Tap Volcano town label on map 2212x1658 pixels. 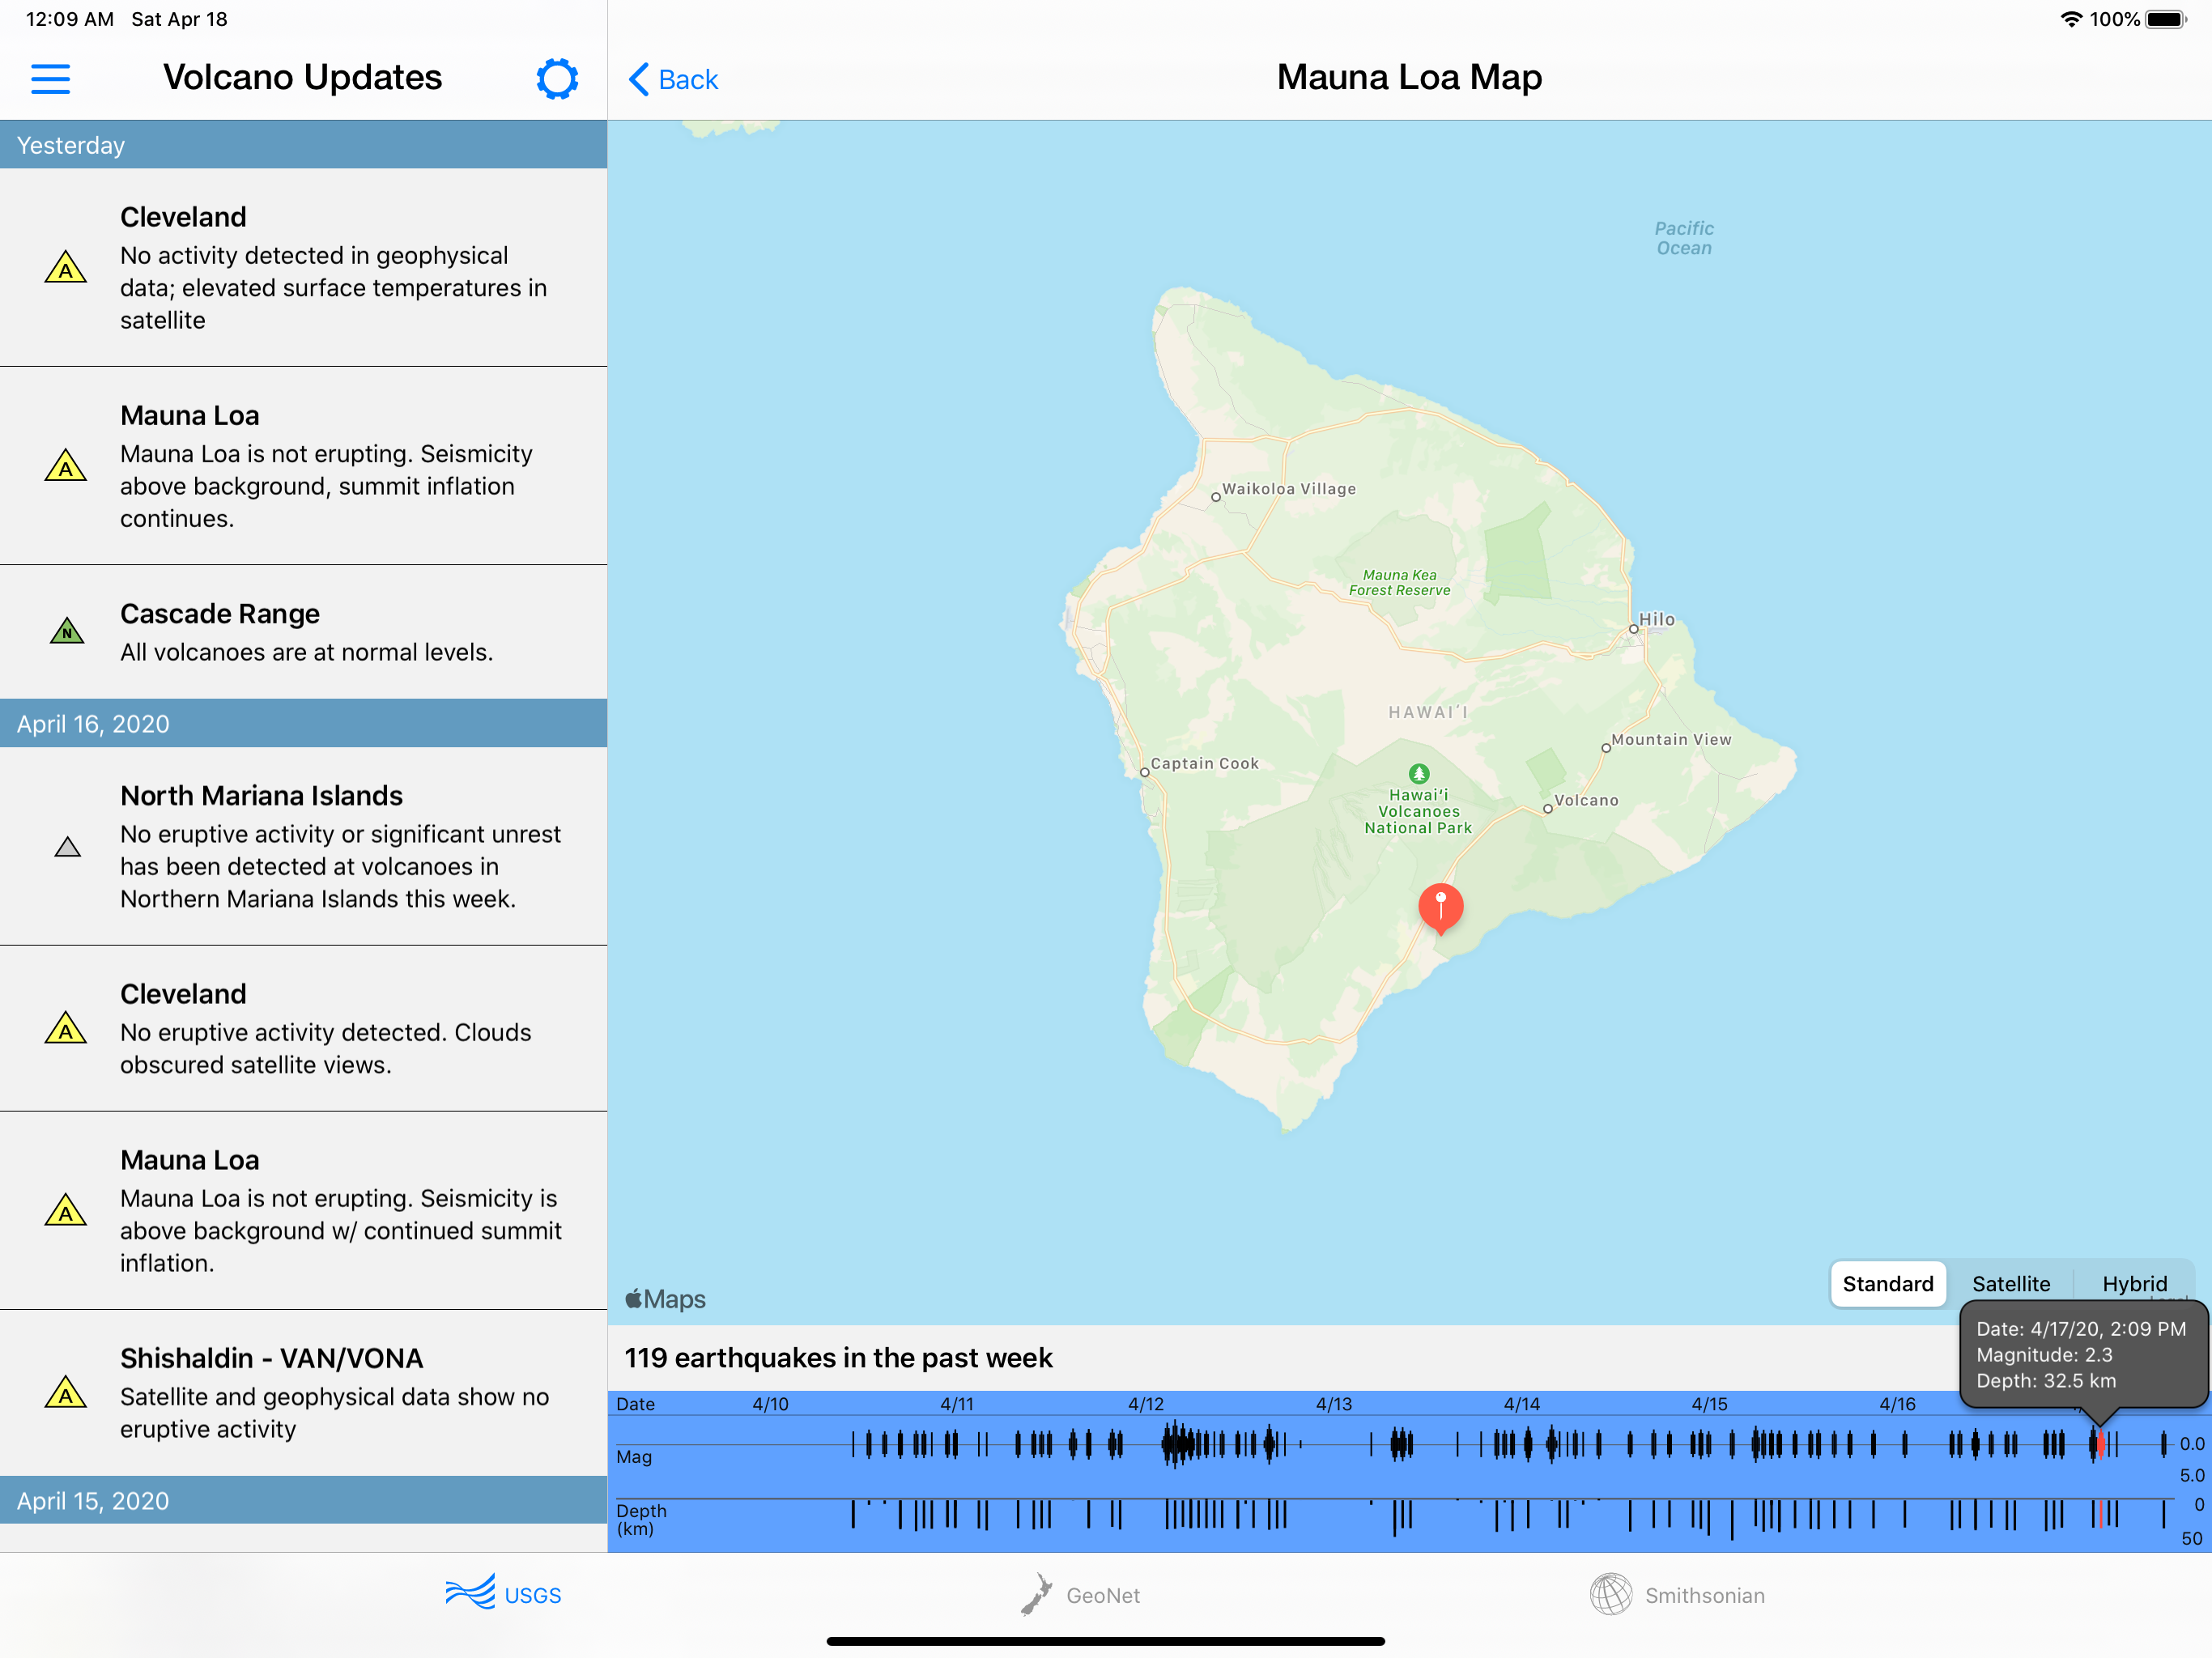[x=1586, y=801]
